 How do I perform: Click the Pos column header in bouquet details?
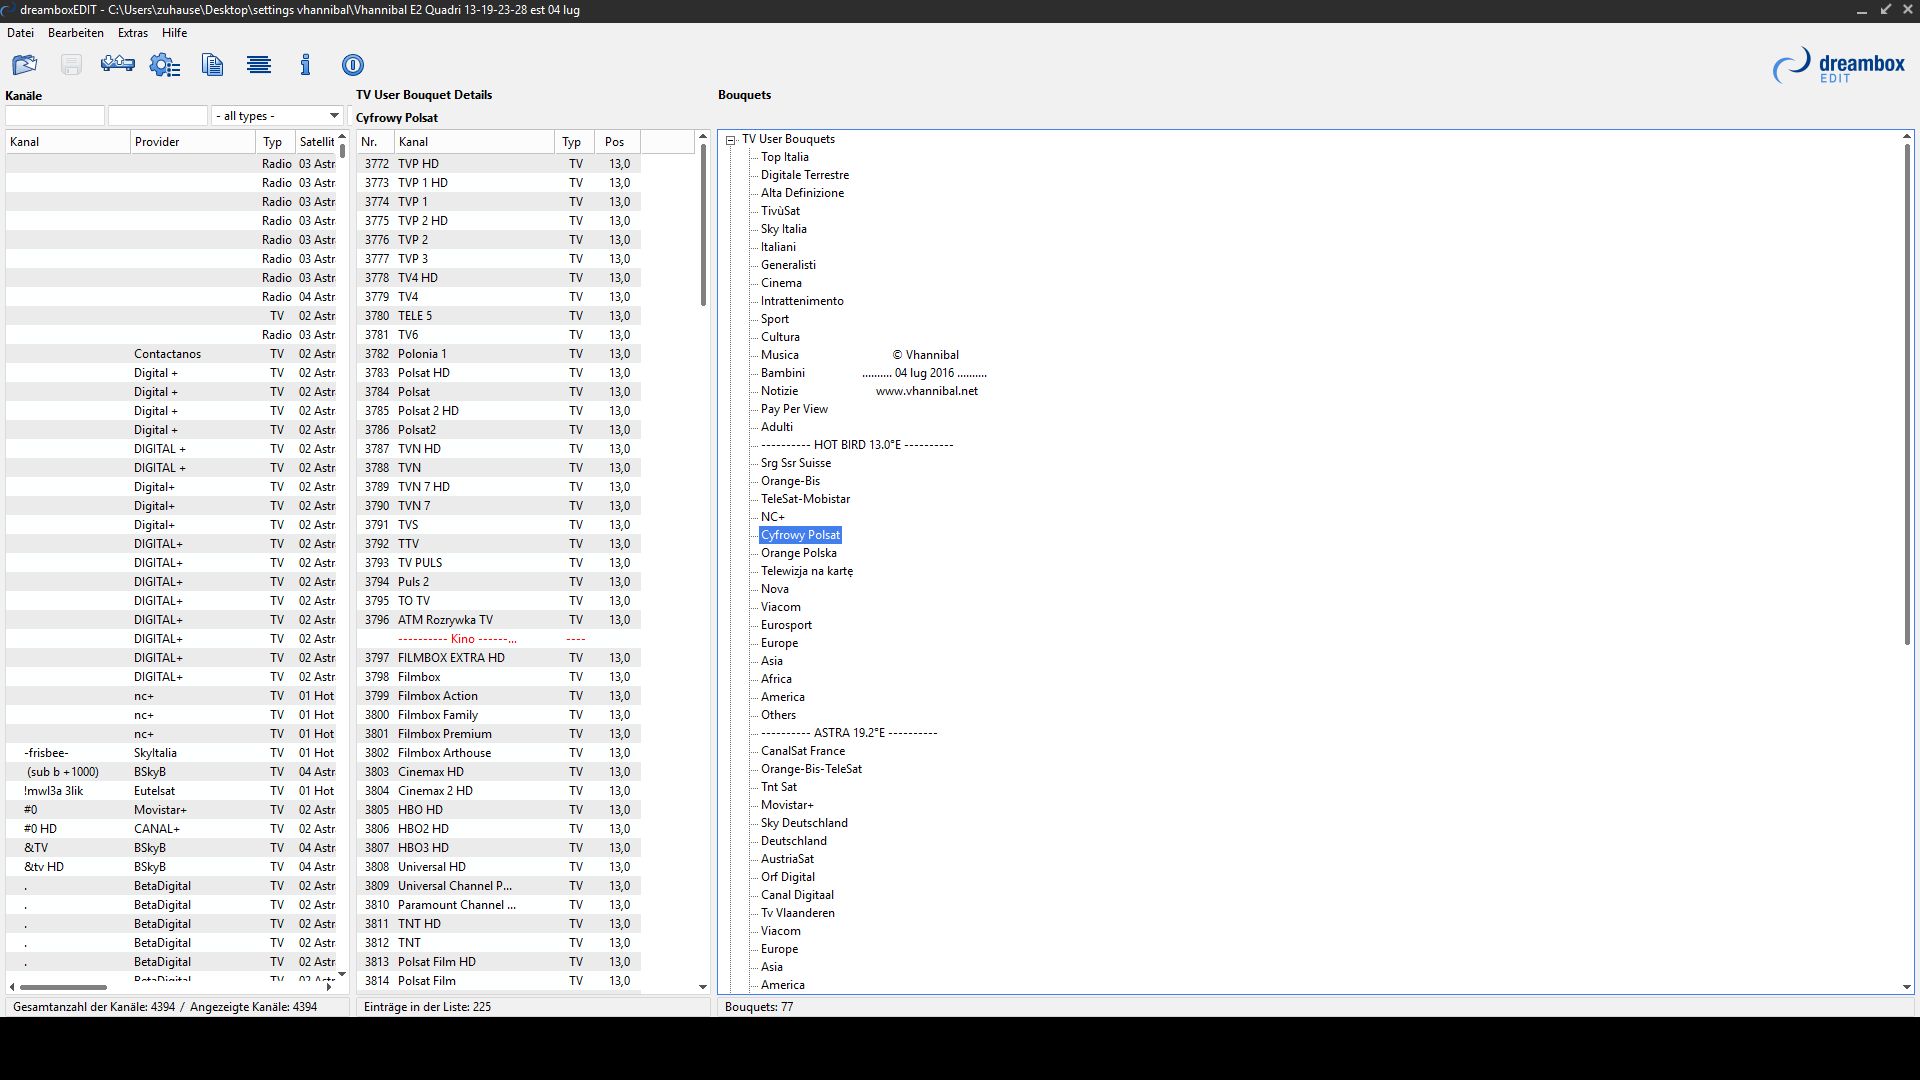click(x=617, y=142)
